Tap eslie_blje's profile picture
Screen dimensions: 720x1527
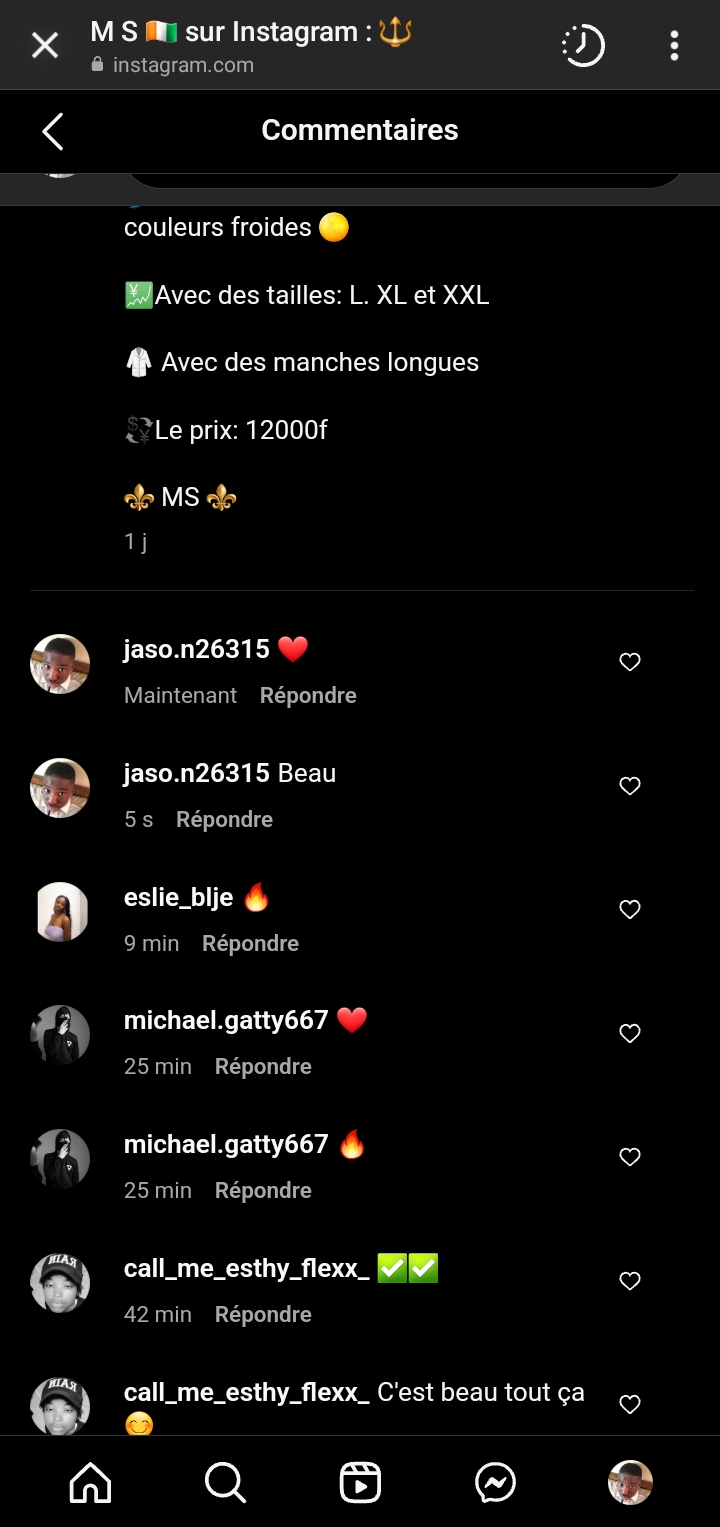(60, 911)
